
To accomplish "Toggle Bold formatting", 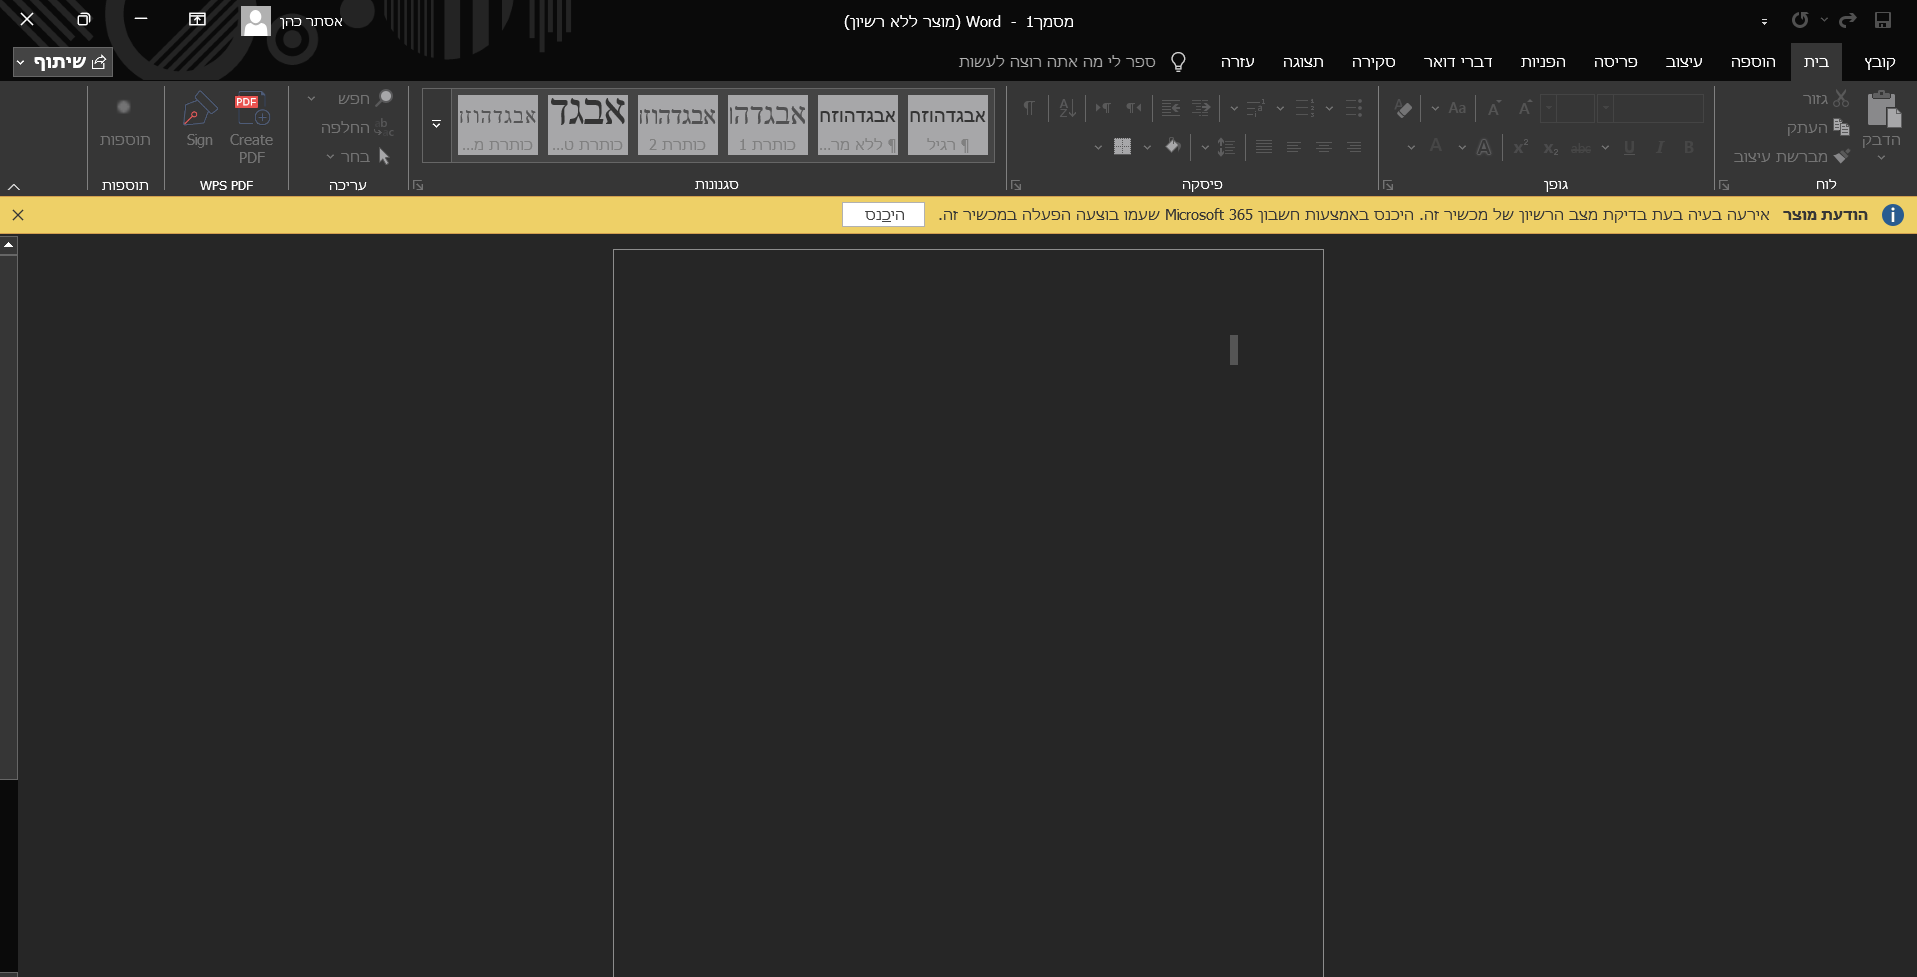I will click(x=1689, y=147).
